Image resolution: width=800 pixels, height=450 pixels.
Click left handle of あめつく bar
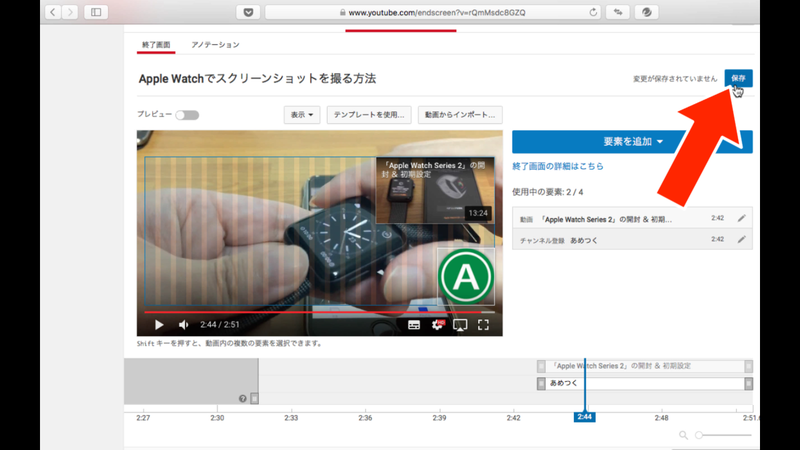(x=541, y=384)
